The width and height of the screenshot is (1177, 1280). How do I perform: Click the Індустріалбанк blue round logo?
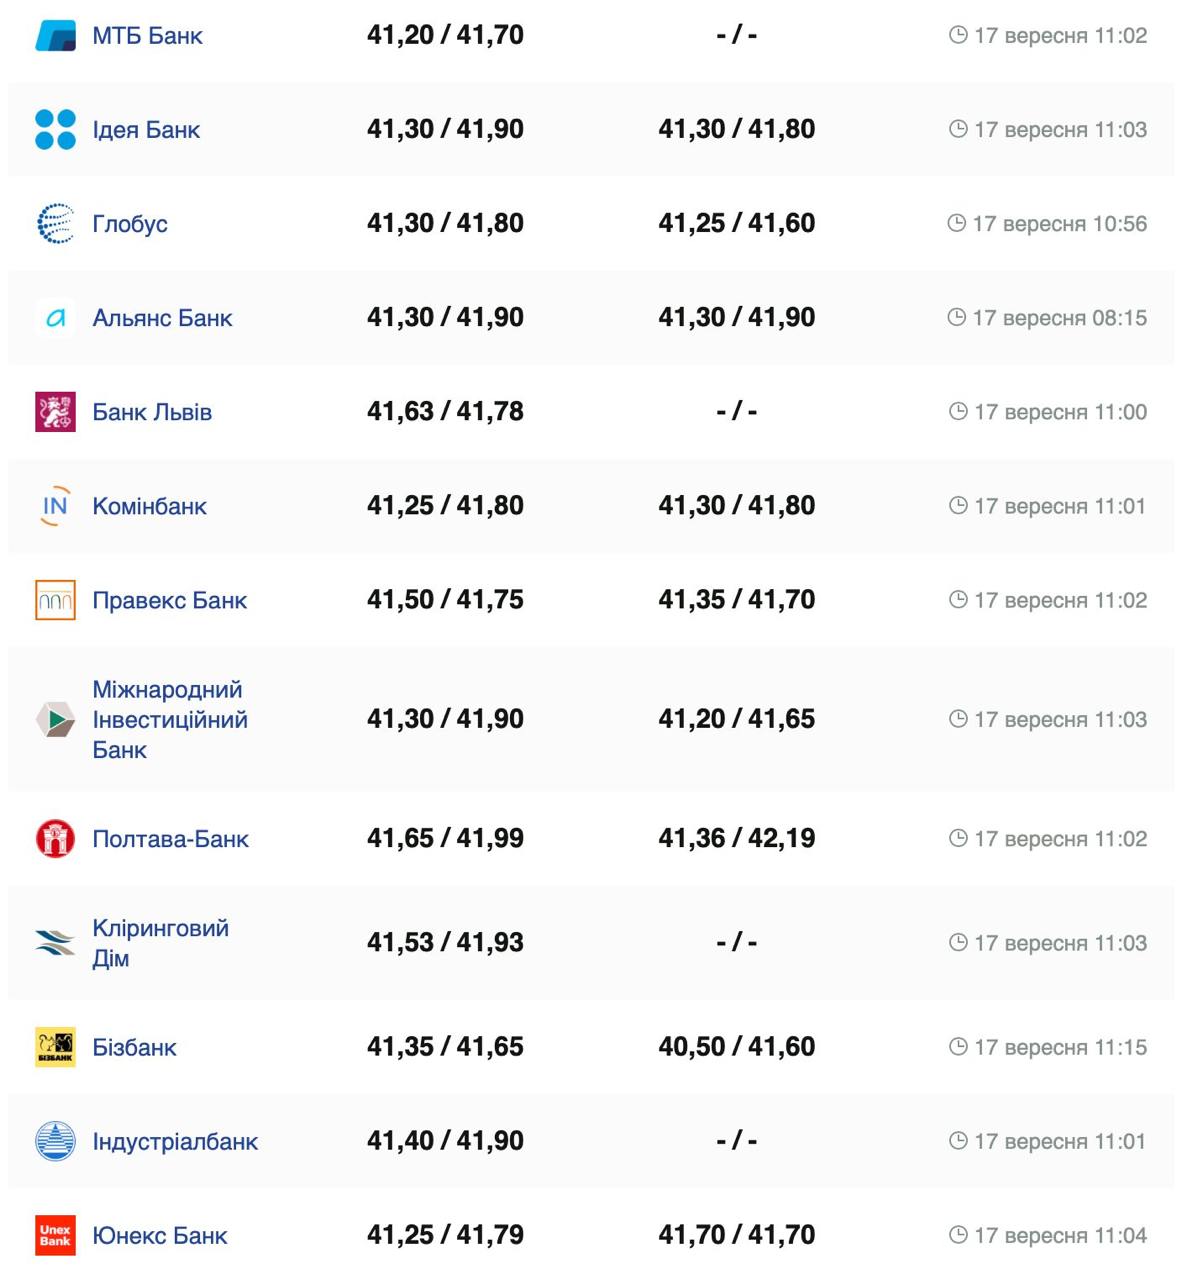[55, 1141]
